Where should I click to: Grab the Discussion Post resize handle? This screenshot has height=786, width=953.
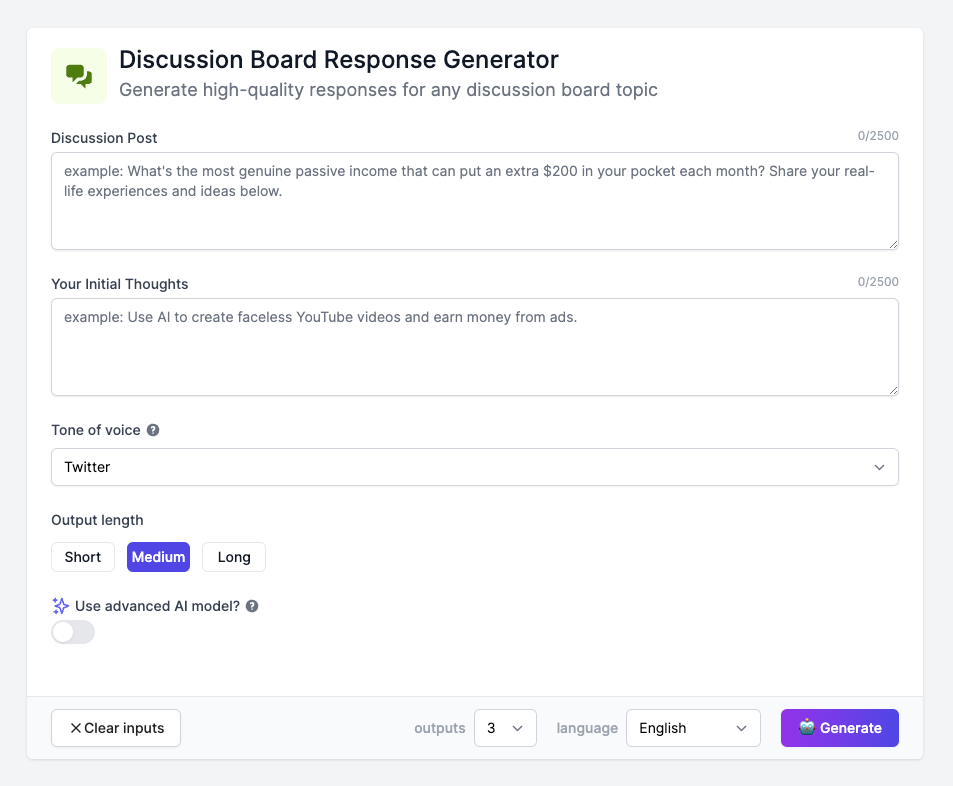893,244
